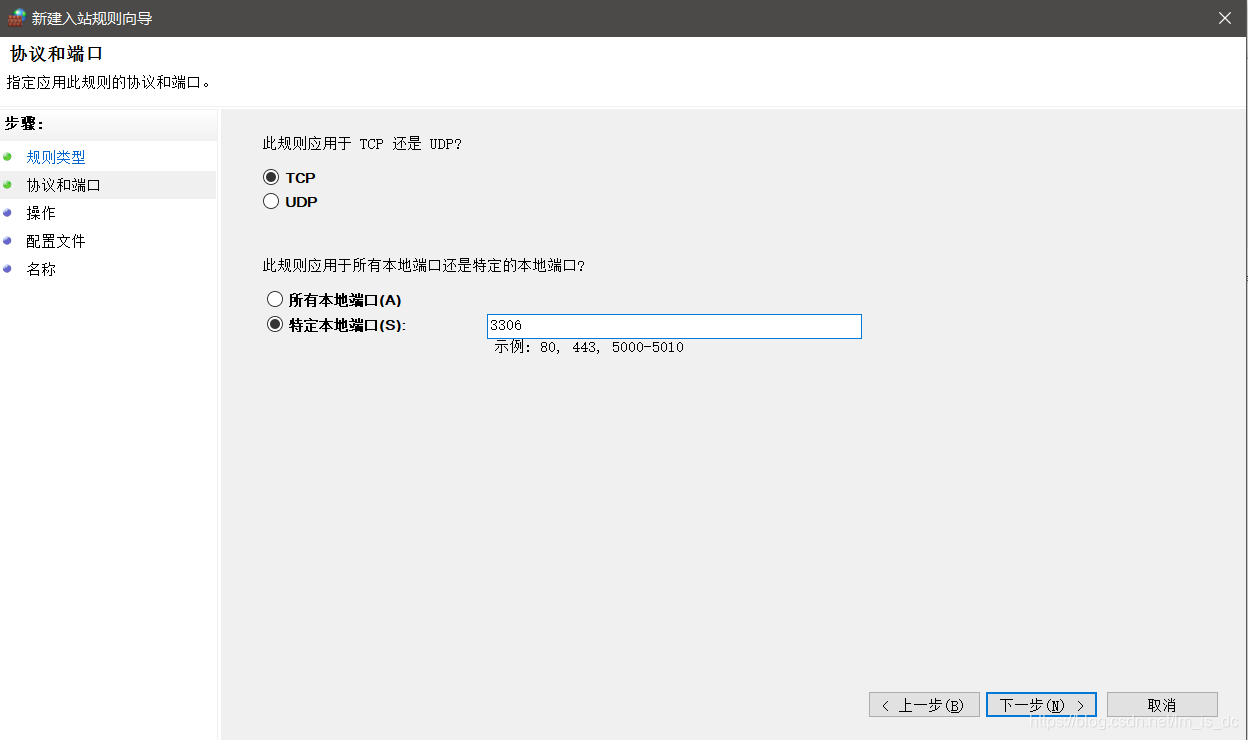Click the firewall wizard title bar icon

16,18
